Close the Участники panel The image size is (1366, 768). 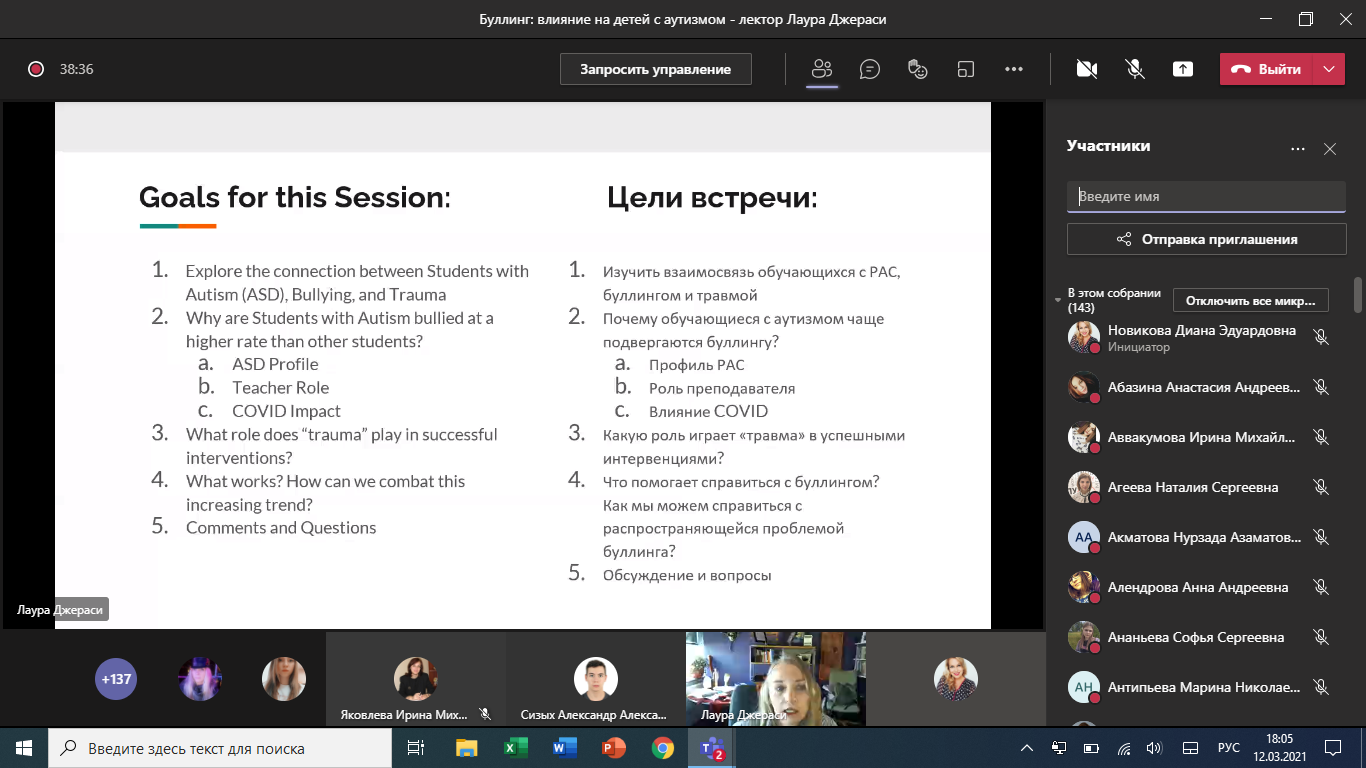coord(1330,149)
